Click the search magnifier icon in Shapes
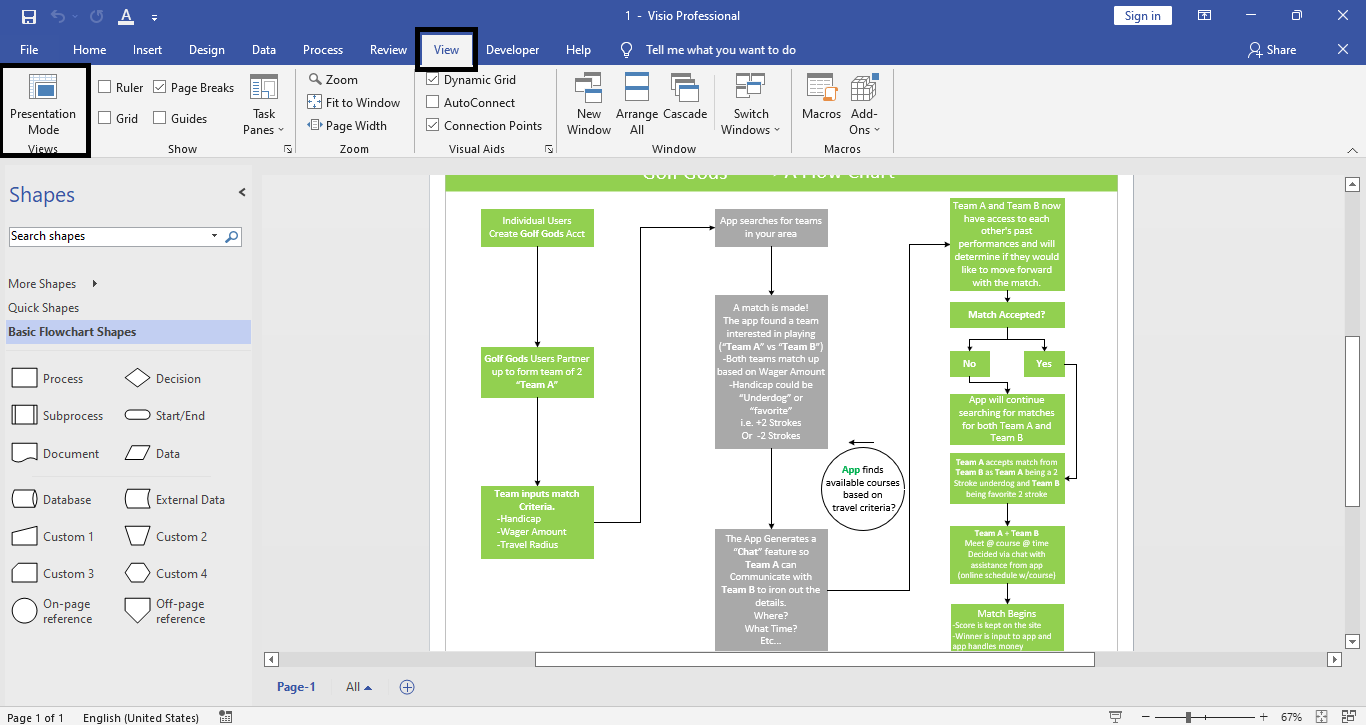This screenshot has height=725, width=1366. [232, 236]
